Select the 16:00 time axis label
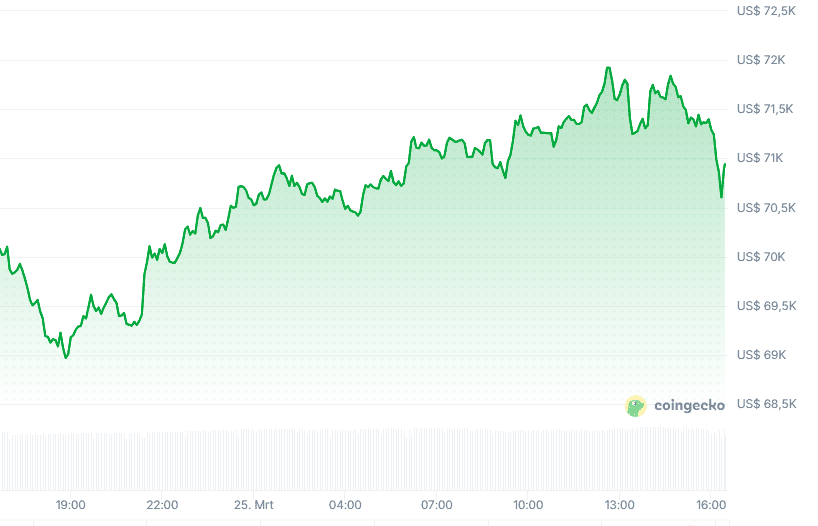Image resolution: width=818 pixels, height=526 pixels. (x=711, y=505)
